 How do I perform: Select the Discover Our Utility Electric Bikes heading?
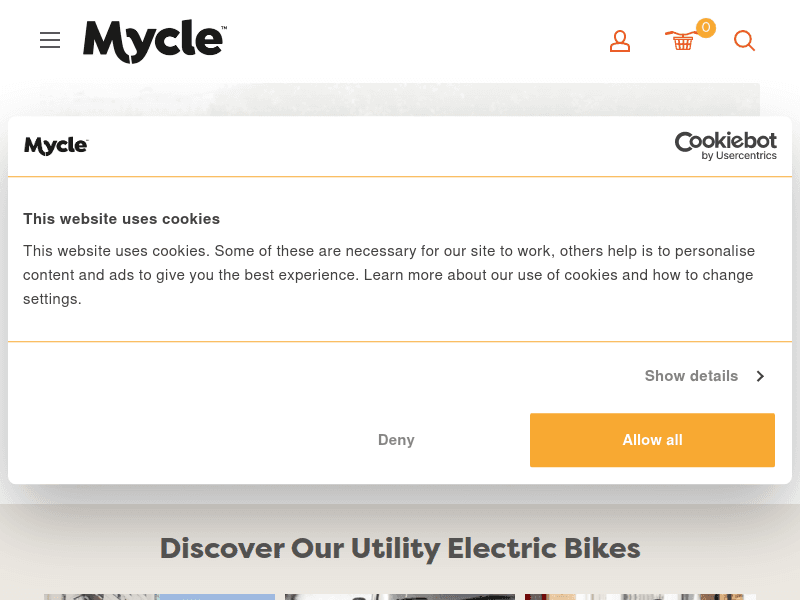click(400, 548)
